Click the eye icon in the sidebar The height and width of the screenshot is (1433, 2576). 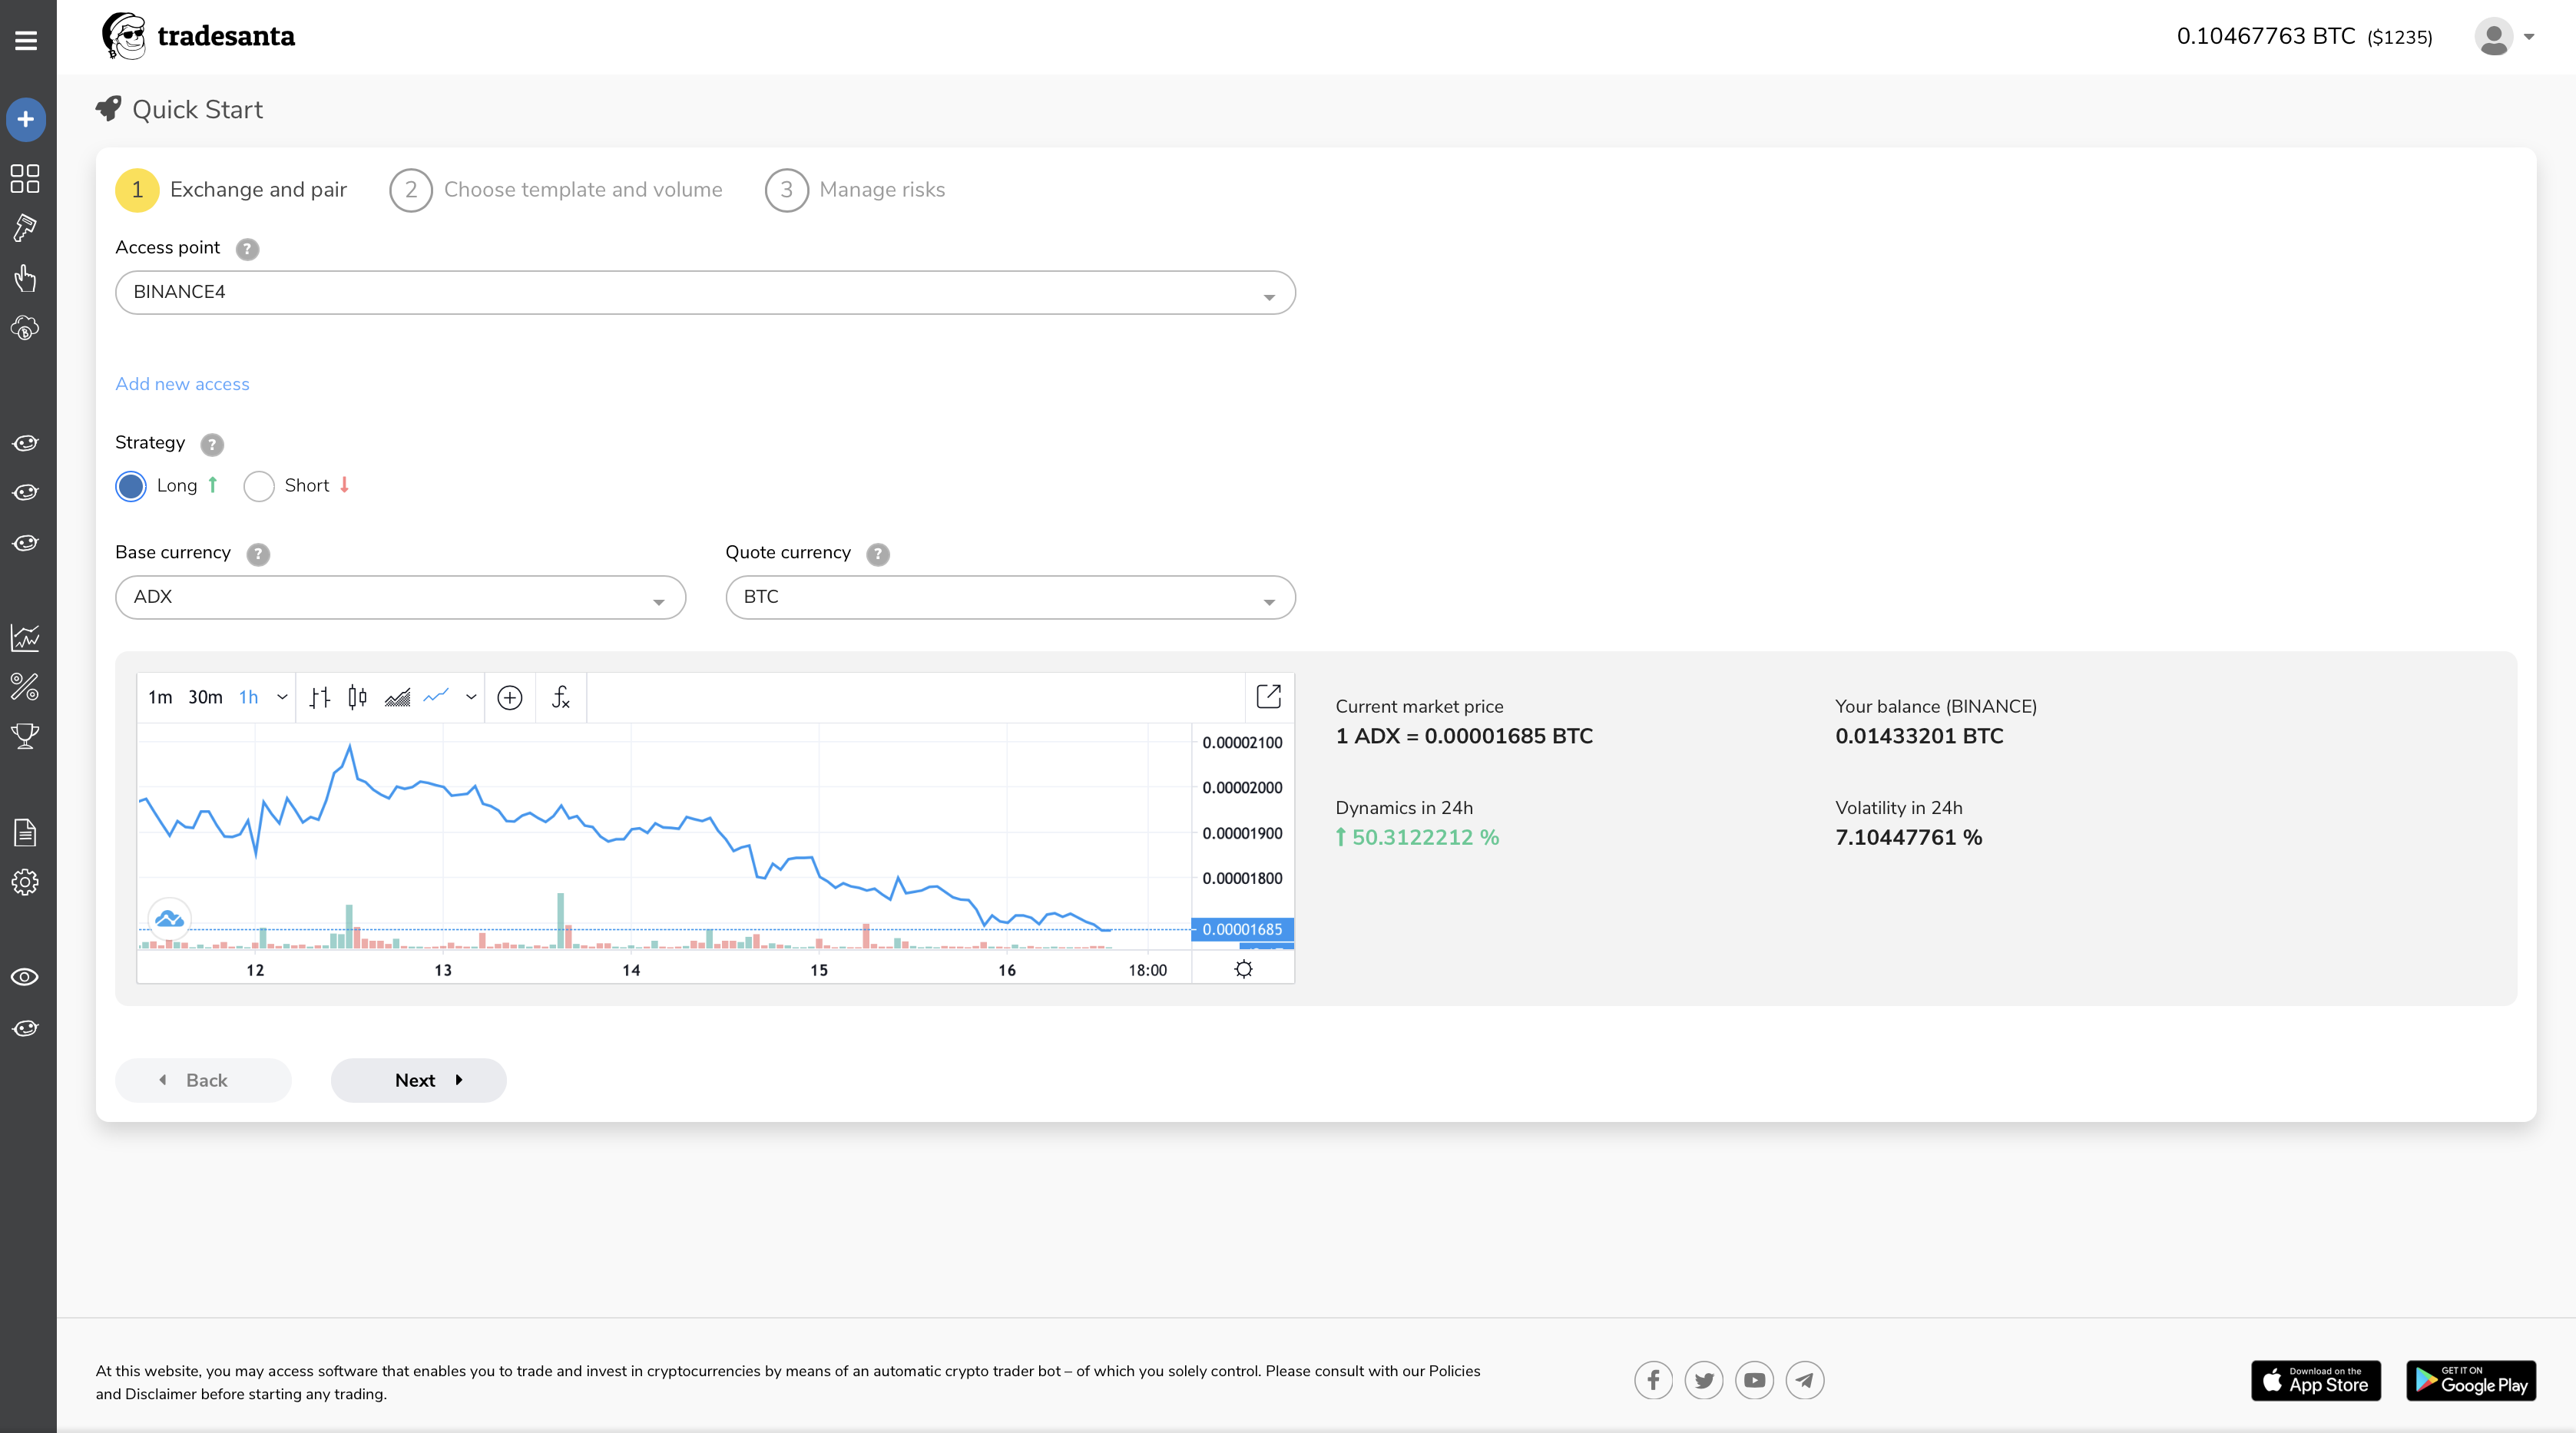pyautogui.click(x=25, y=977)
